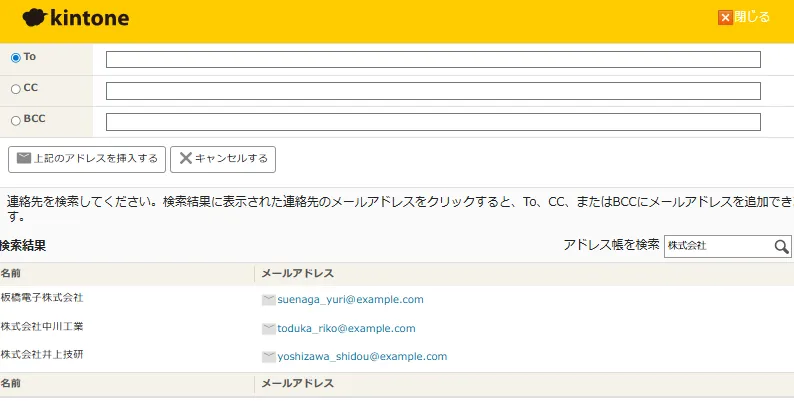Image resolution: width=794 pixels, height=401 pixels.
Task: Focus the CC address input field
Action: (x=433, y=91)
